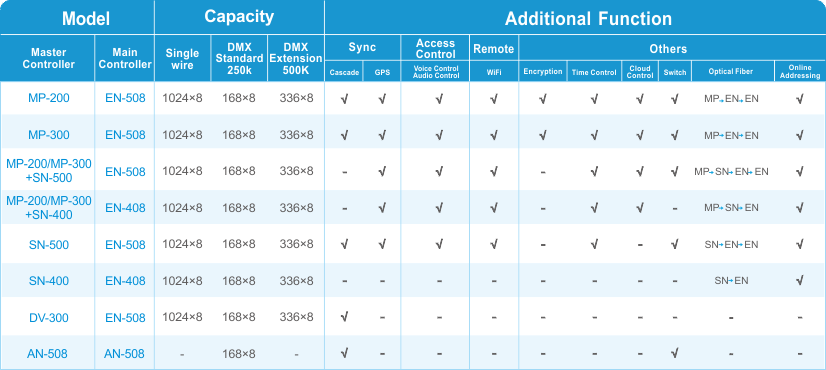The height and width of the screenshot is (370, 826).
Task: Click Cloud Control checkmark for MP-200
Action: [640, 98]
